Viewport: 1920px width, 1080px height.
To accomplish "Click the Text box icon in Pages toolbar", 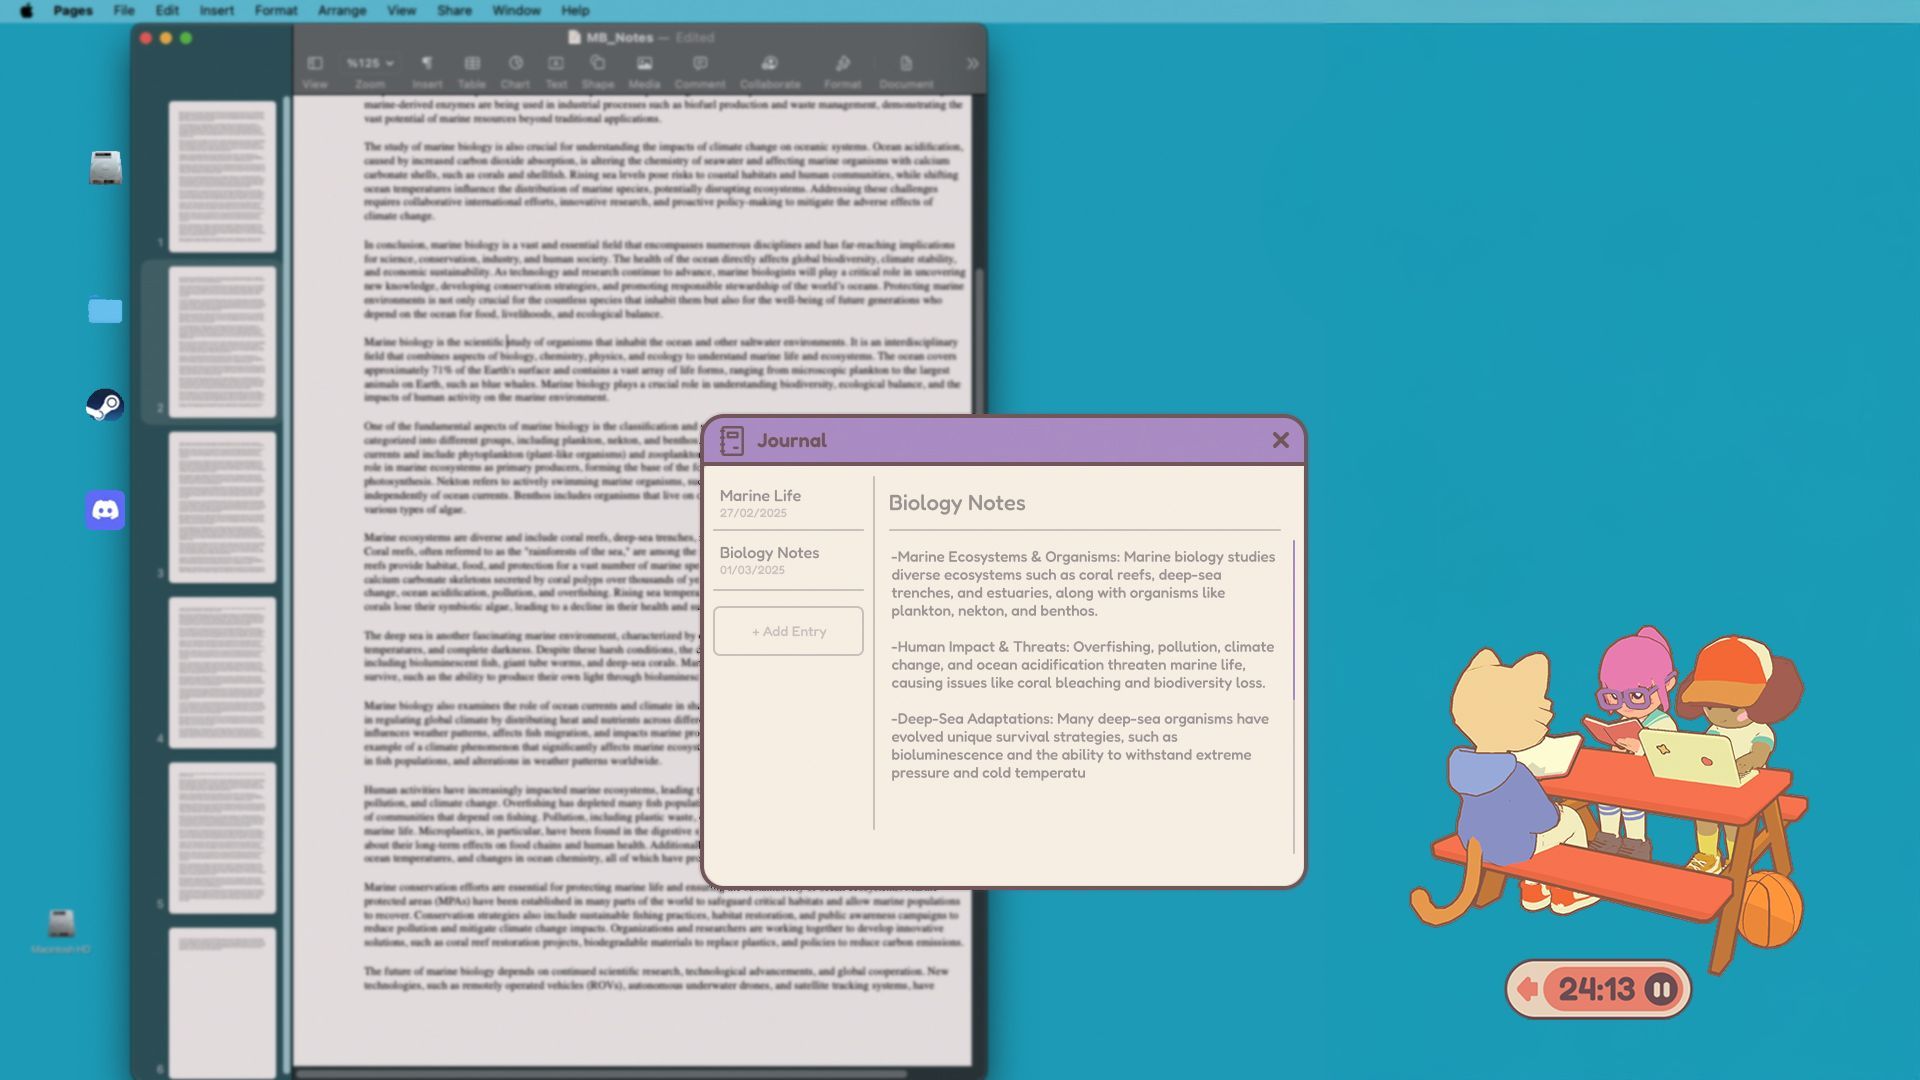I will [556, 63].
